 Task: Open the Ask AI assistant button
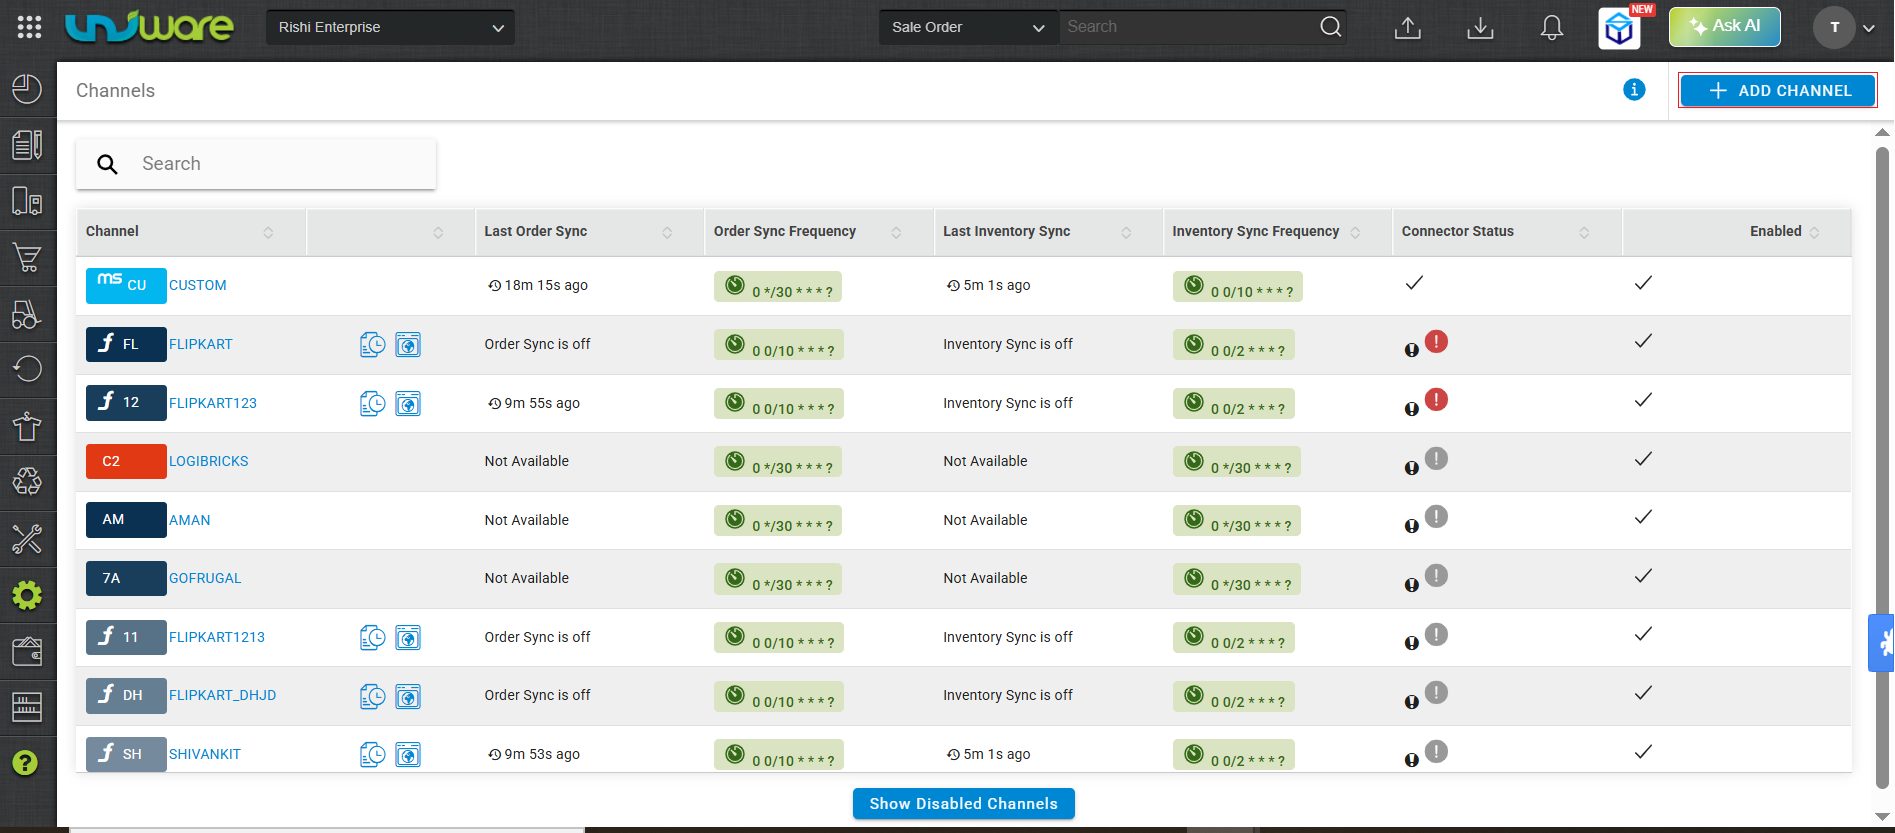point(1725,27)
